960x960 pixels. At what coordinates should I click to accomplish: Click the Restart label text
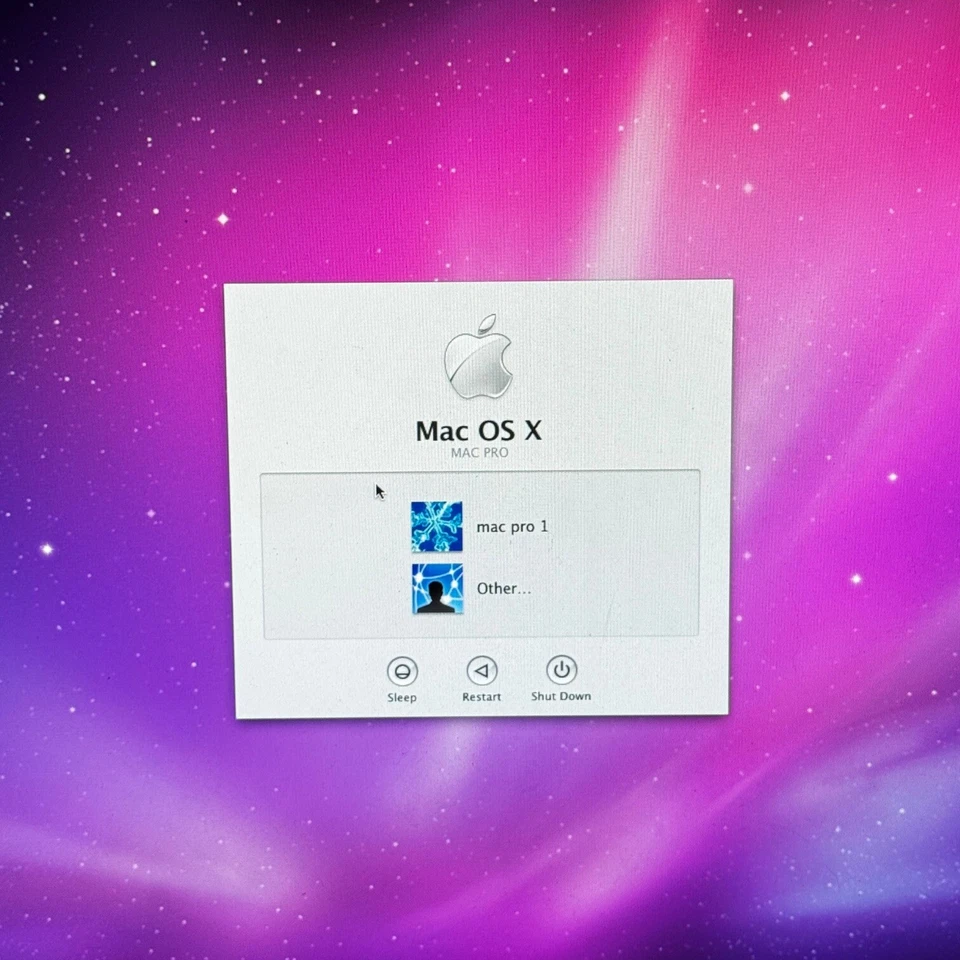(x=482, y=698)
